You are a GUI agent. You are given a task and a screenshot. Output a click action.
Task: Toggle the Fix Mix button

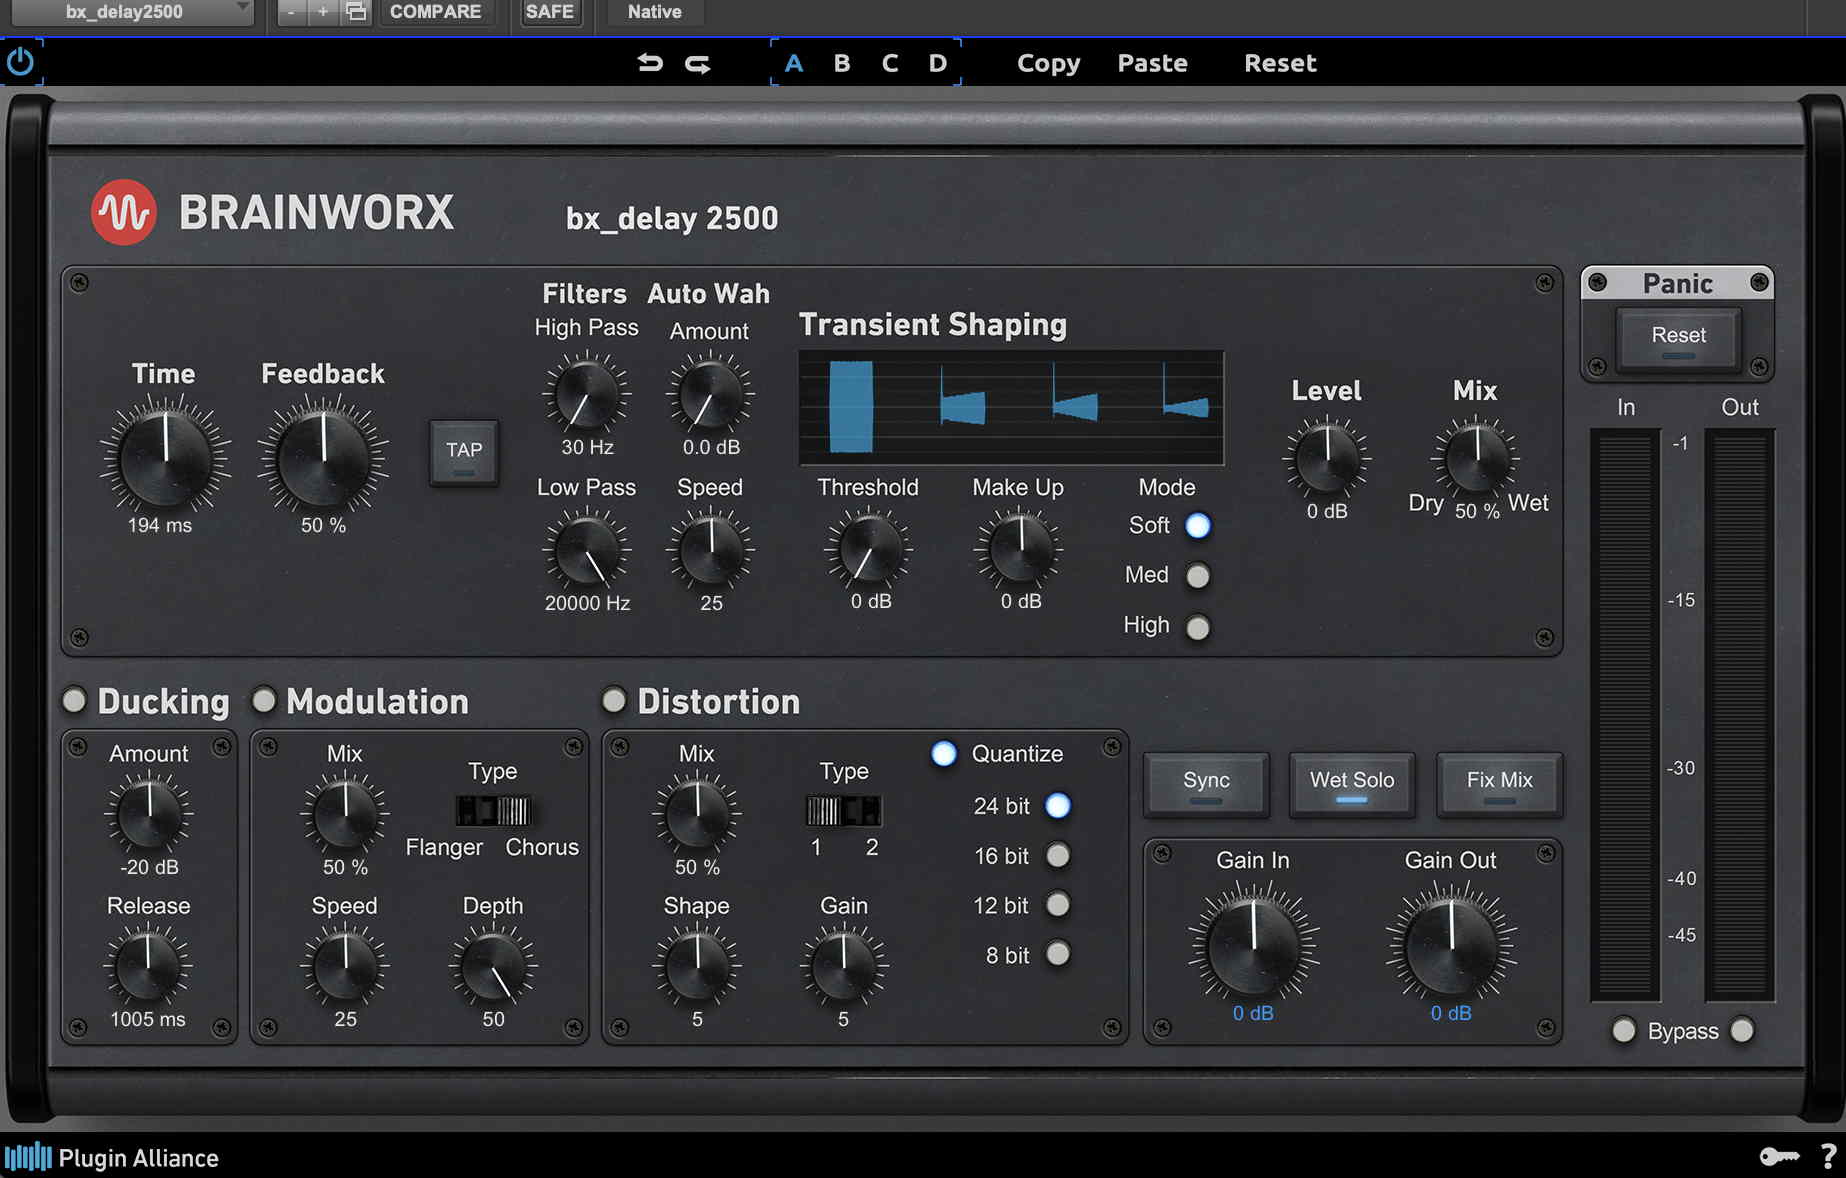click(1499, 783)
